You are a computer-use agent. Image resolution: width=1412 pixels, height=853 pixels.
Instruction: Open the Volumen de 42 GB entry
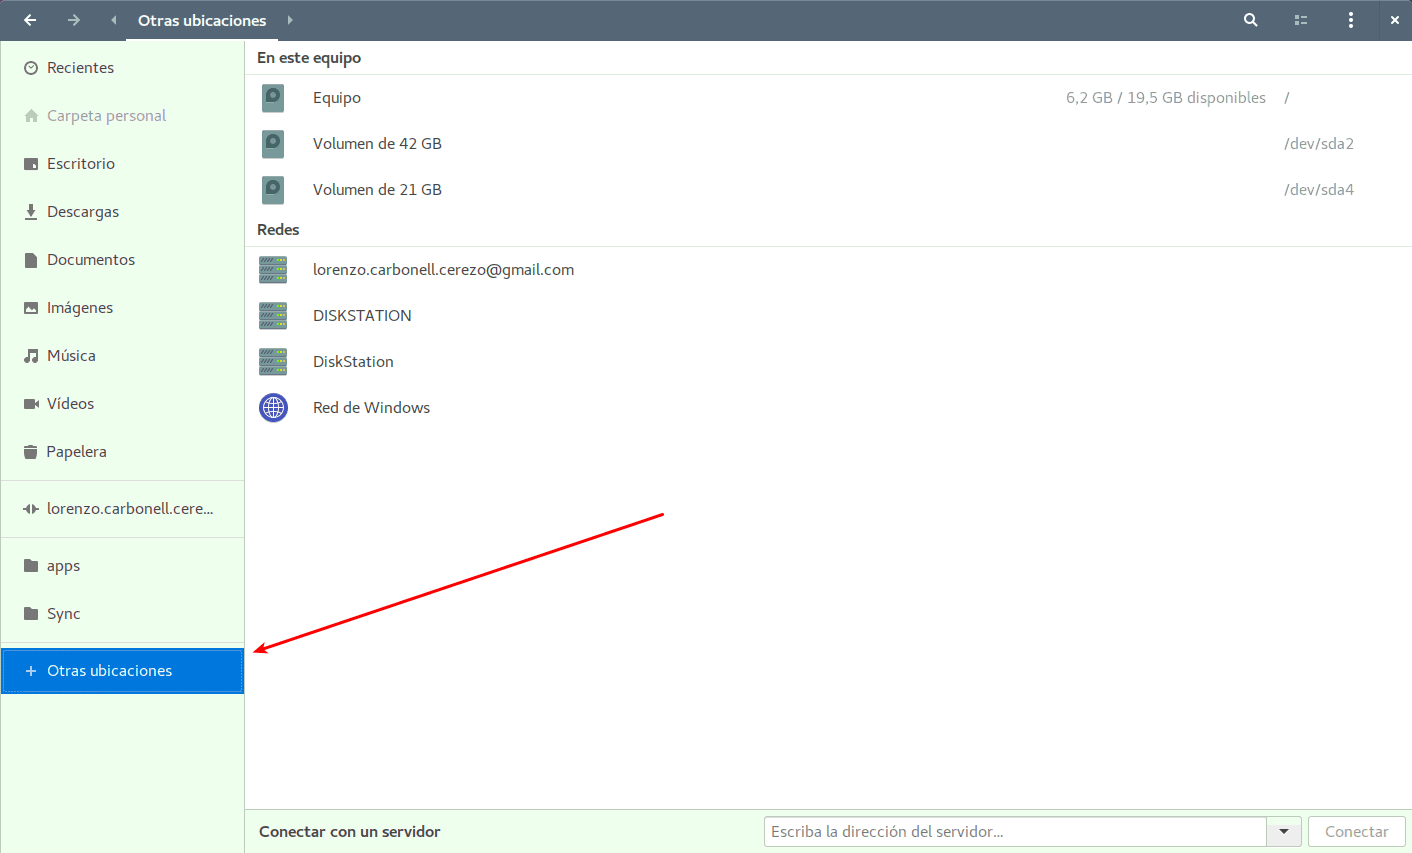(x=377, y=144)
